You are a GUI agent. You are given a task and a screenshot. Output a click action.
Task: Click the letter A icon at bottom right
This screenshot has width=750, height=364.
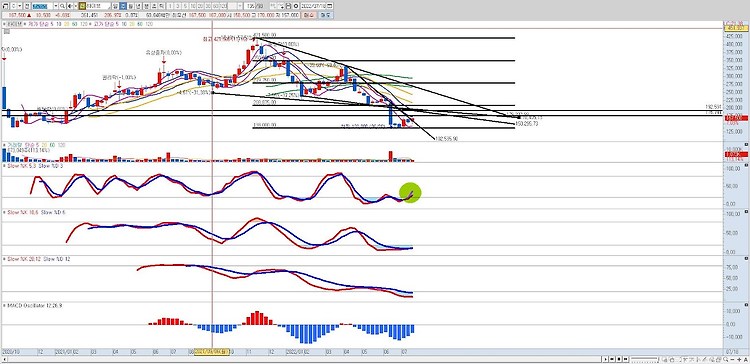pos(746,359)
